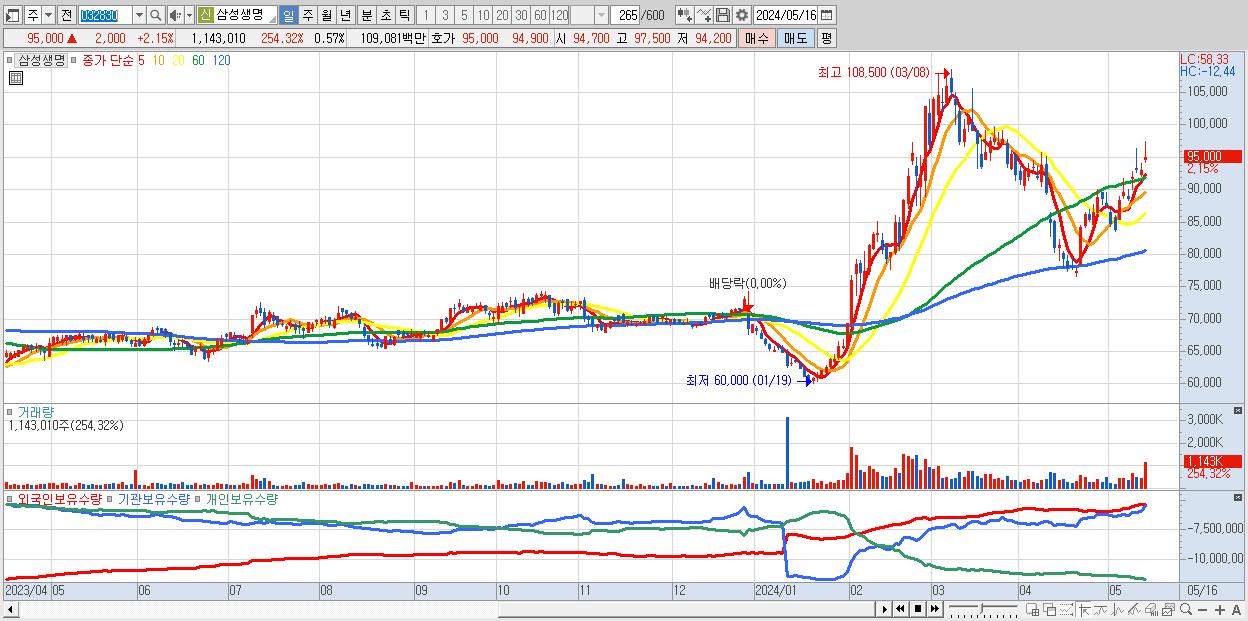
Task: Close the holdings panel via X button
Action: pyautogui.click(x=1240, y=498)
